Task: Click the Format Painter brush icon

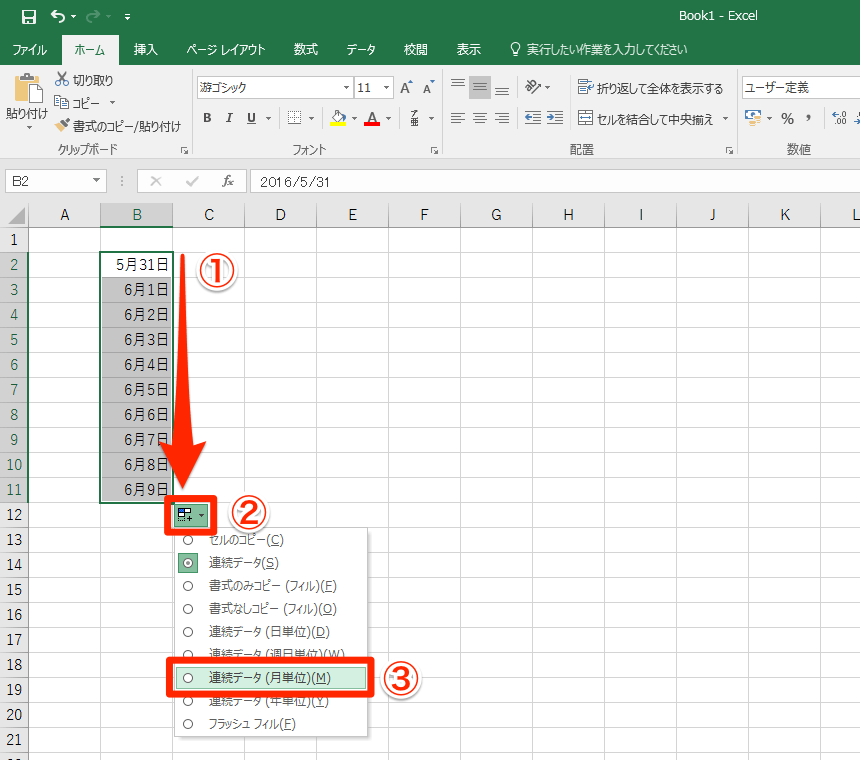Action: pyautogui.click(x=62, y=126)
